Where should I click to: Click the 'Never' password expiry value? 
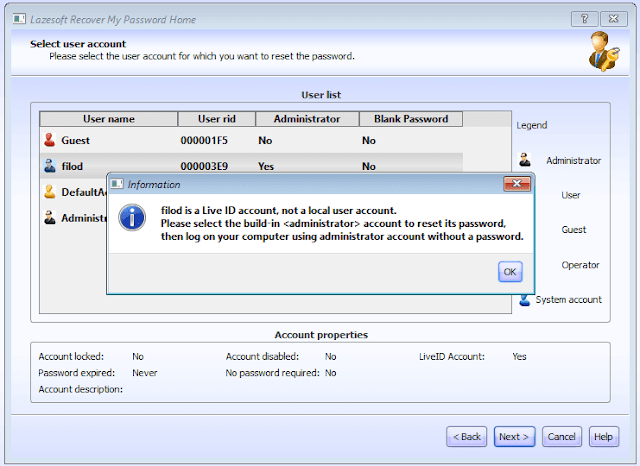coord(145,373)
